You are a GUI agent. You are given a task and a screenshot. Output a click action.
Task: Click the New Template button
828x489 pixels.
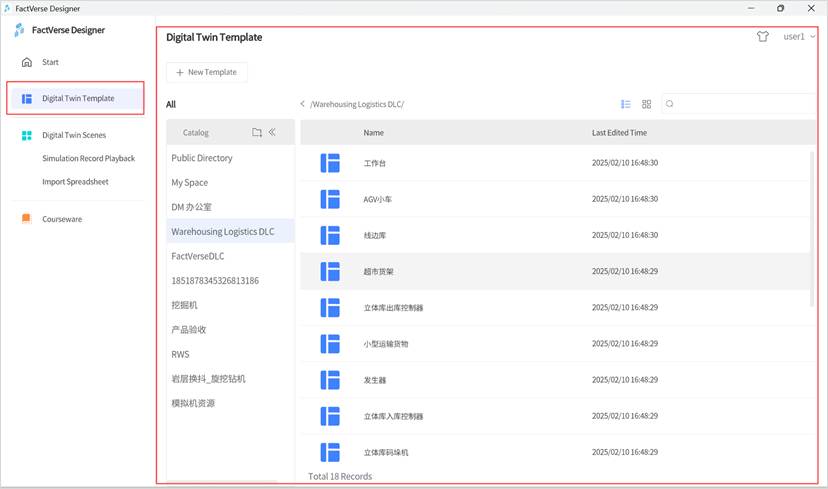207,73
